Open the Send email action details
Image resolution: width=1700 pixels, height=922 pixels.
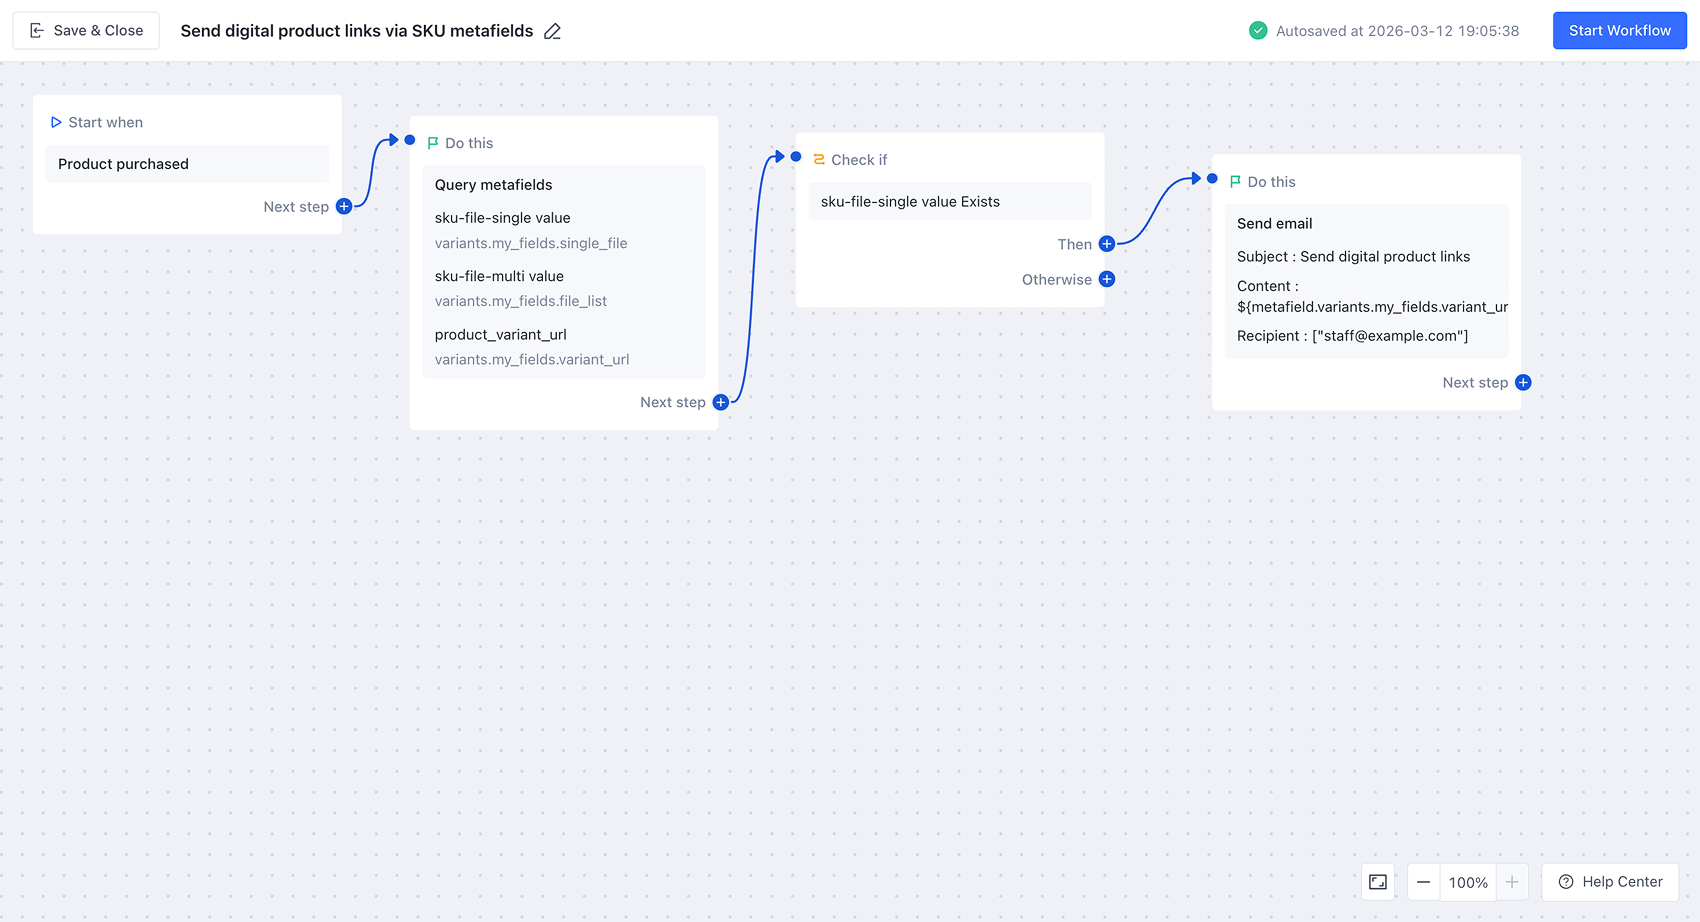[1366, 280]
